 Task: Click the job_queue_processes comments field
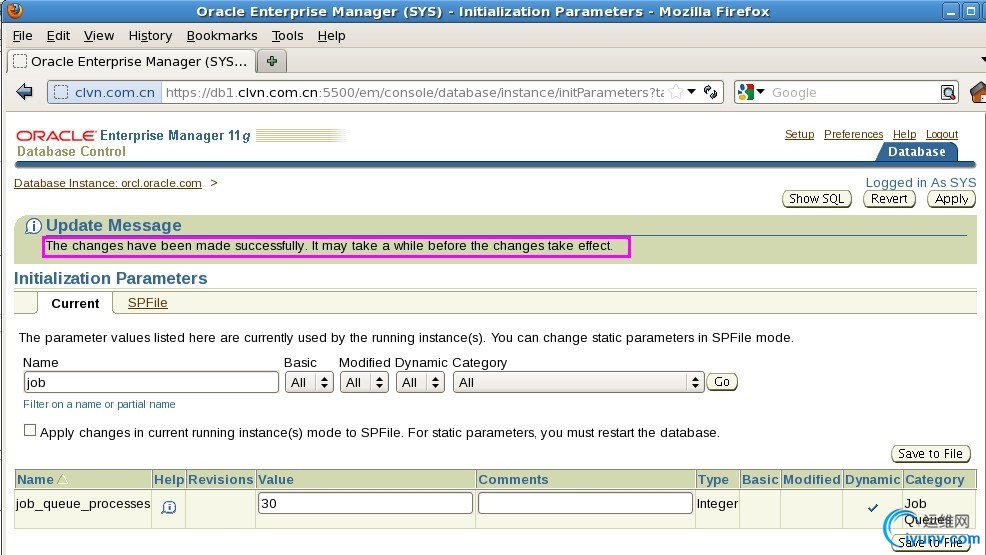click(585, 503)
